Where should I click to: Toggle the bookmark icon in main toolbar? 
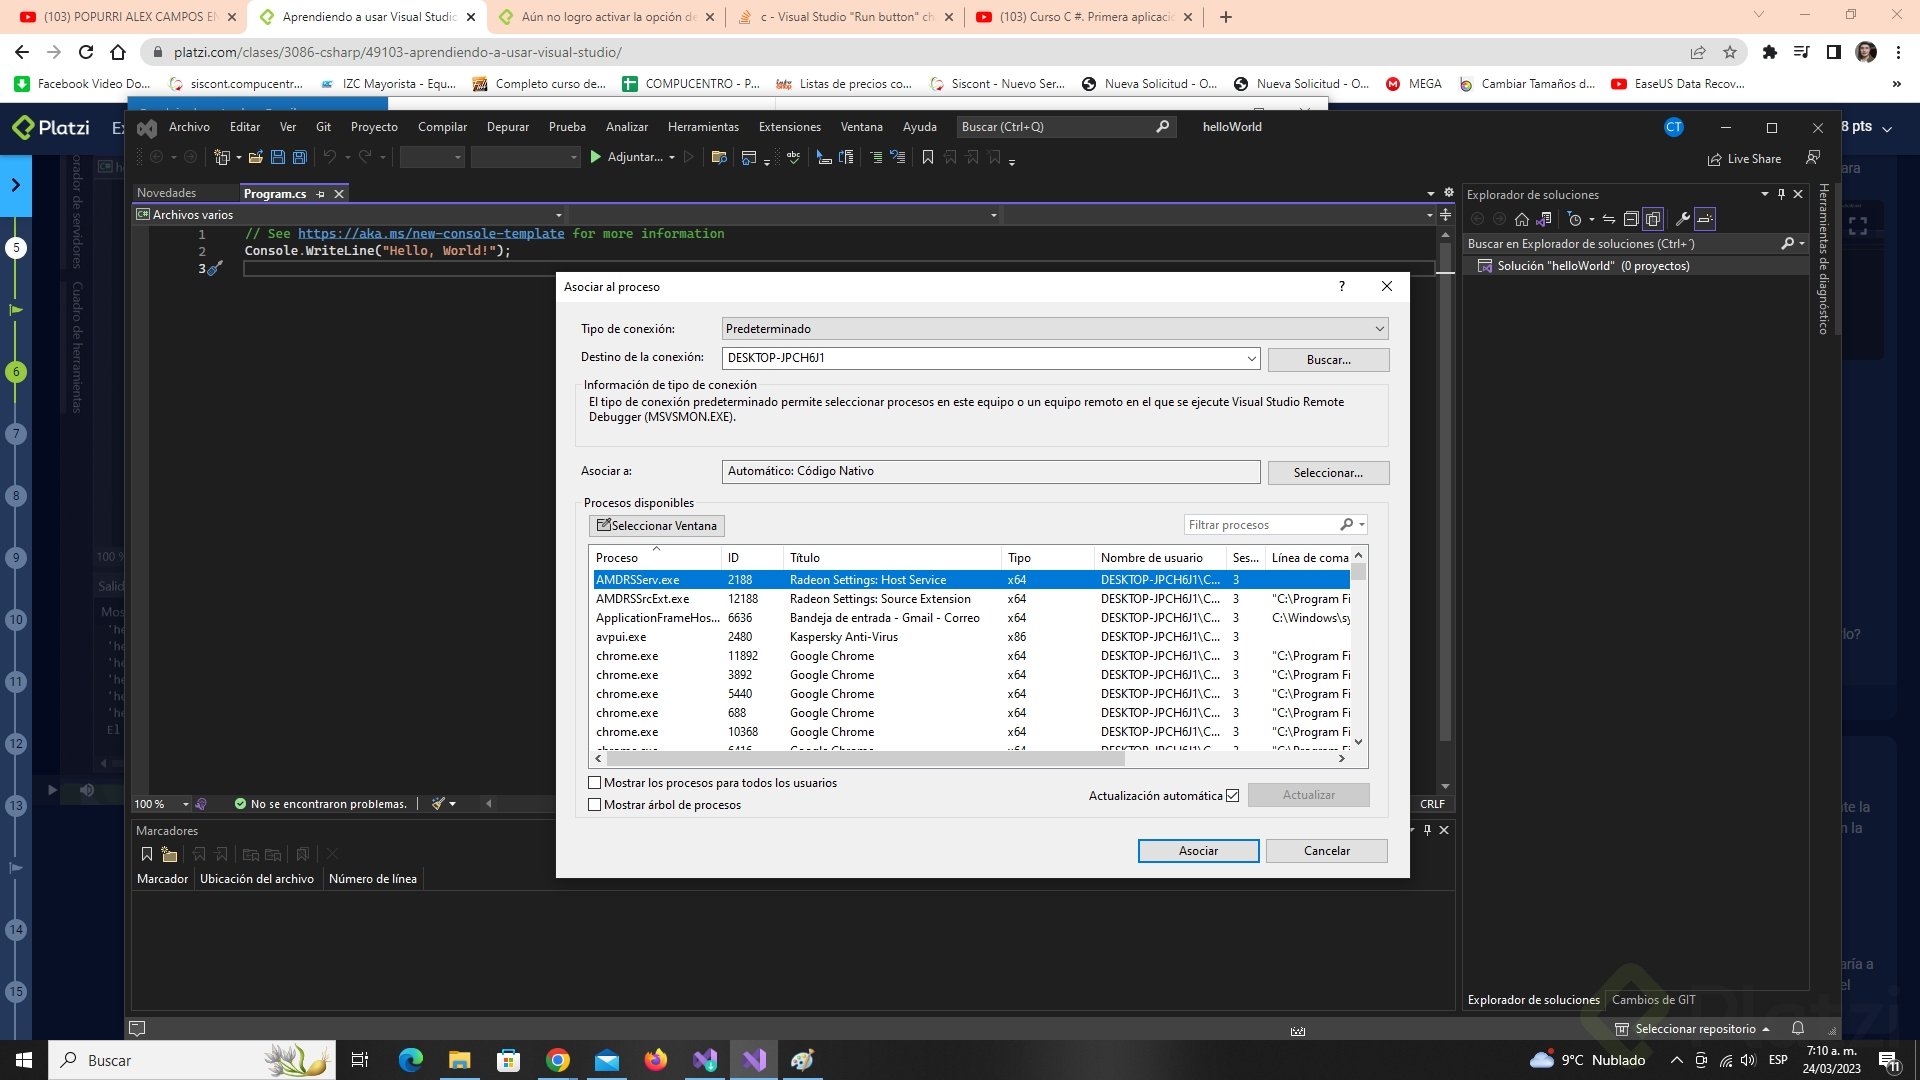927,157
